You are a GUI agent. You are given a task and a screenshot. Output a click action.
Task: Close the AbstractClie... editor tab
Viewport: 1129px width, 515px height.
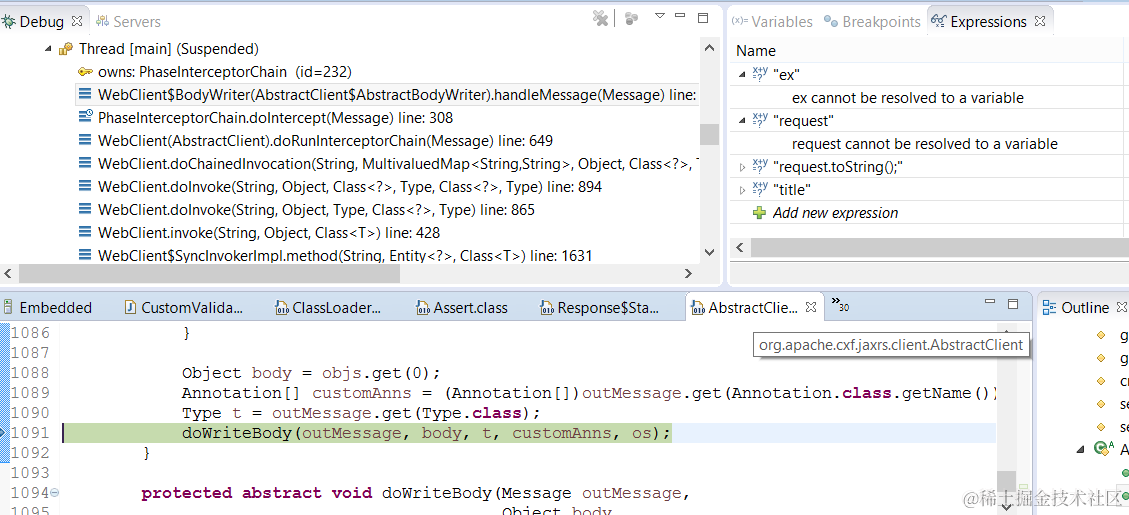(x=811, y=308)
